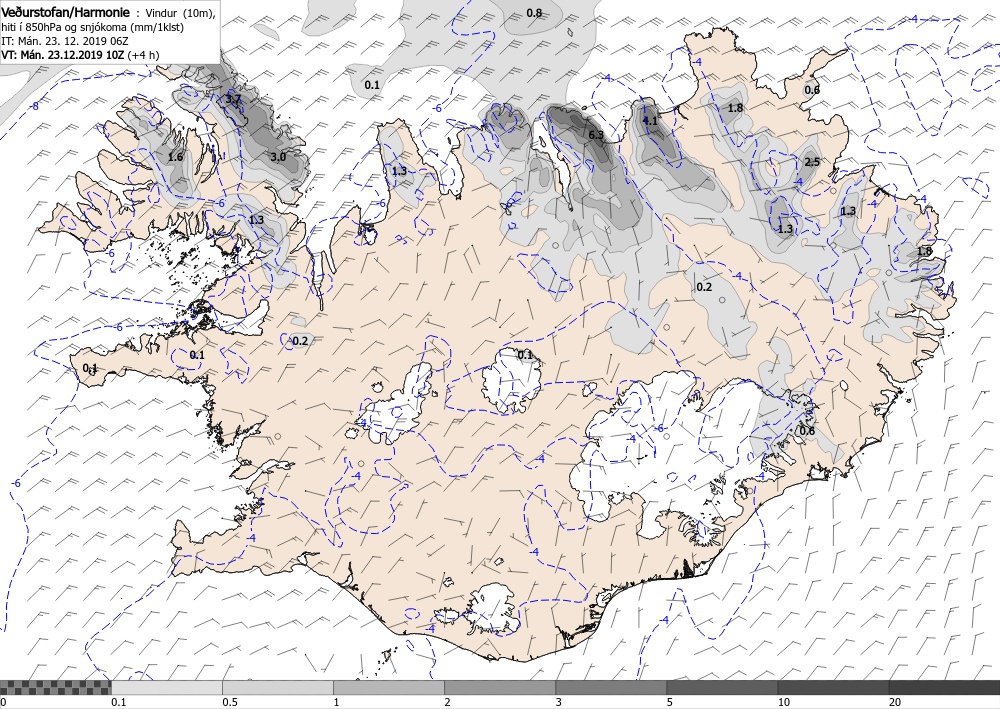
Task: Click the legend swatch between 0.1 and 0.5
Action: point(167,687)
